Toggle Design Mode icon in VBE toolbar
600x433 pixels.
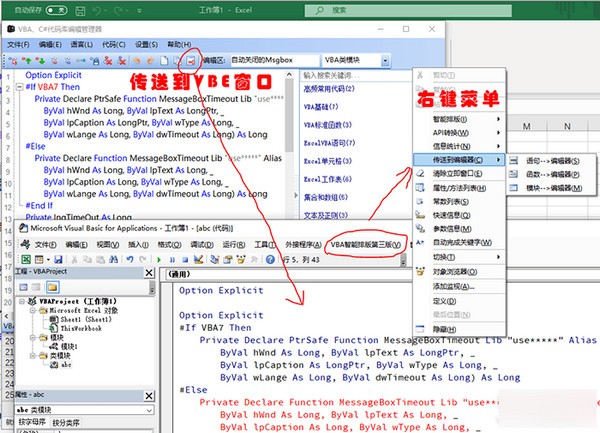point(198,259)
